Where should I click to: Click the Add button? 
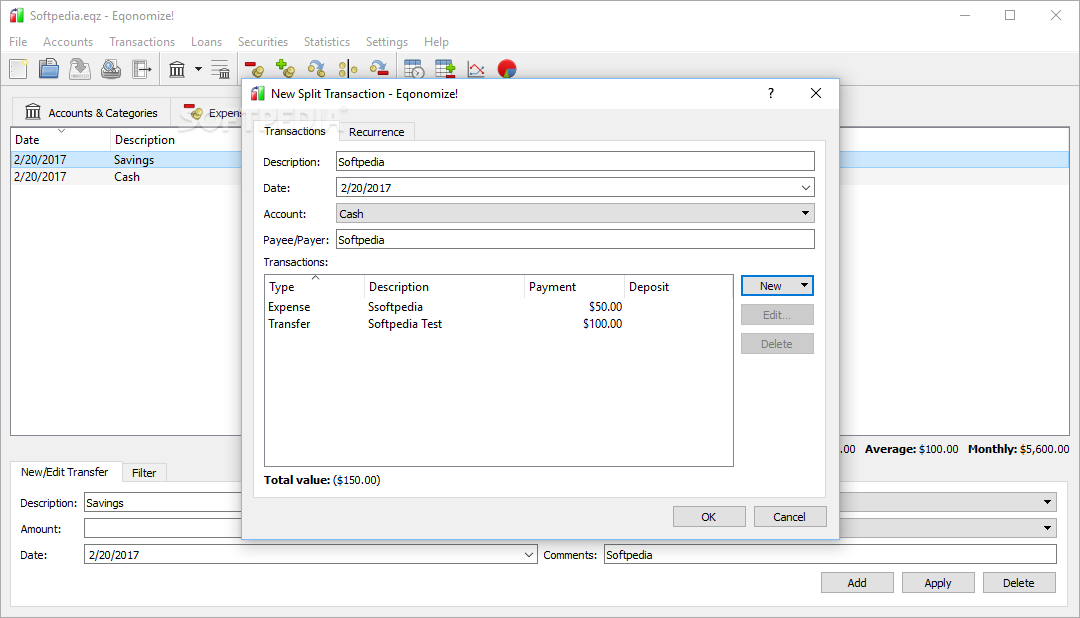[x=857, y=583]
